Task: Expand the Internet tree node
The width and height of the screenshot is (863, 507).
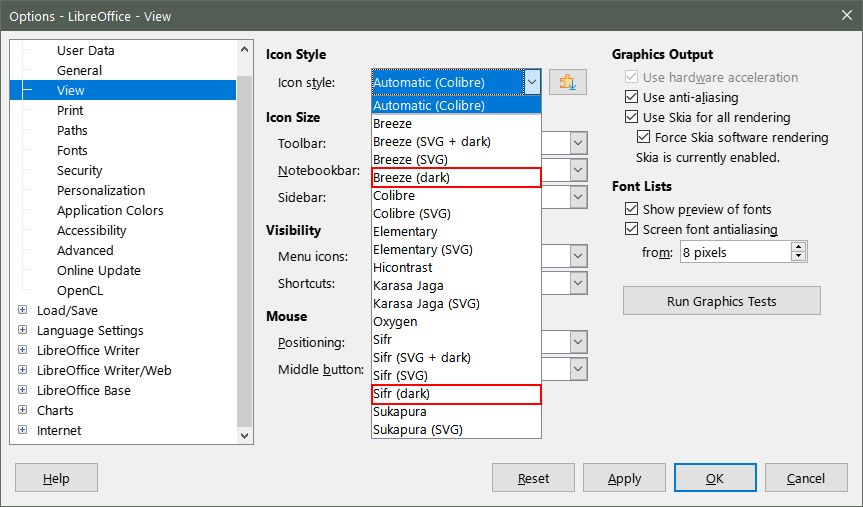Action: pyautogui.click(x=23, y=430)
